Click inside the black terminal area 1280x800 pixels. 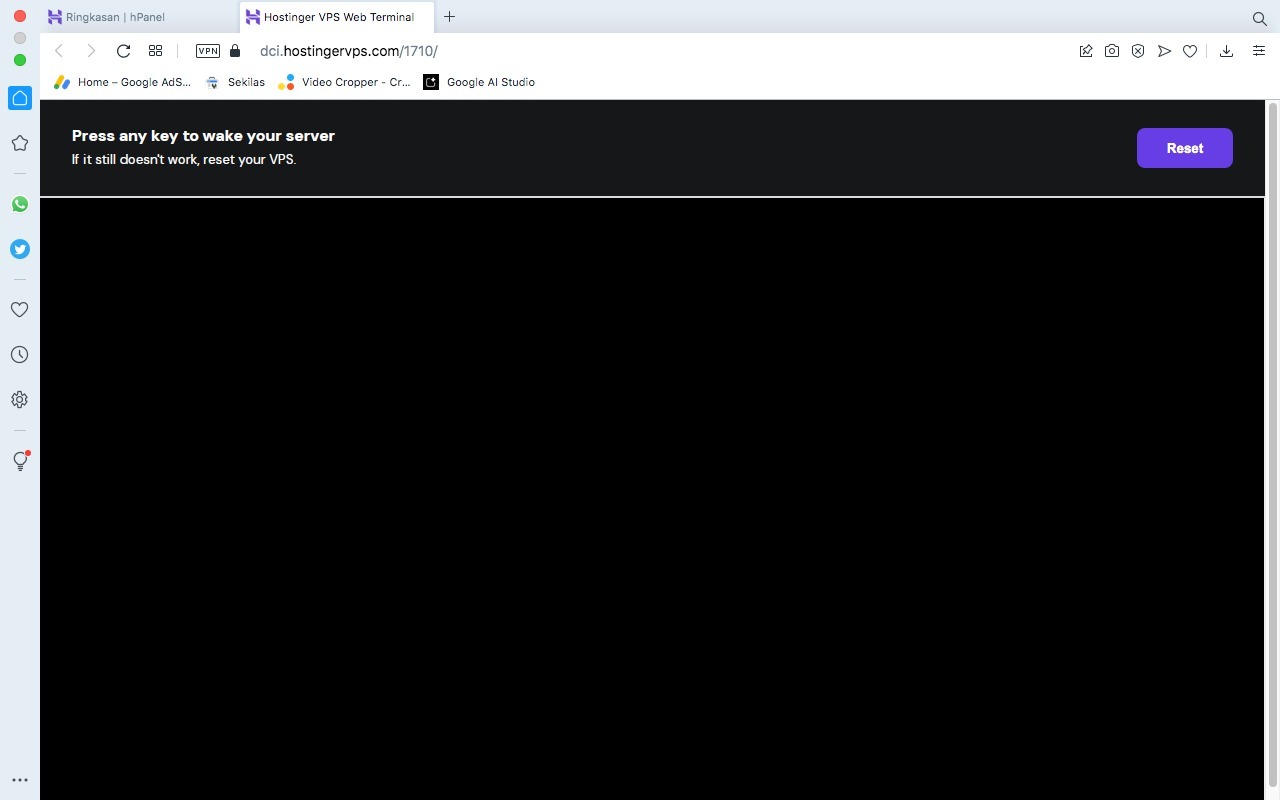click(652, 499)
